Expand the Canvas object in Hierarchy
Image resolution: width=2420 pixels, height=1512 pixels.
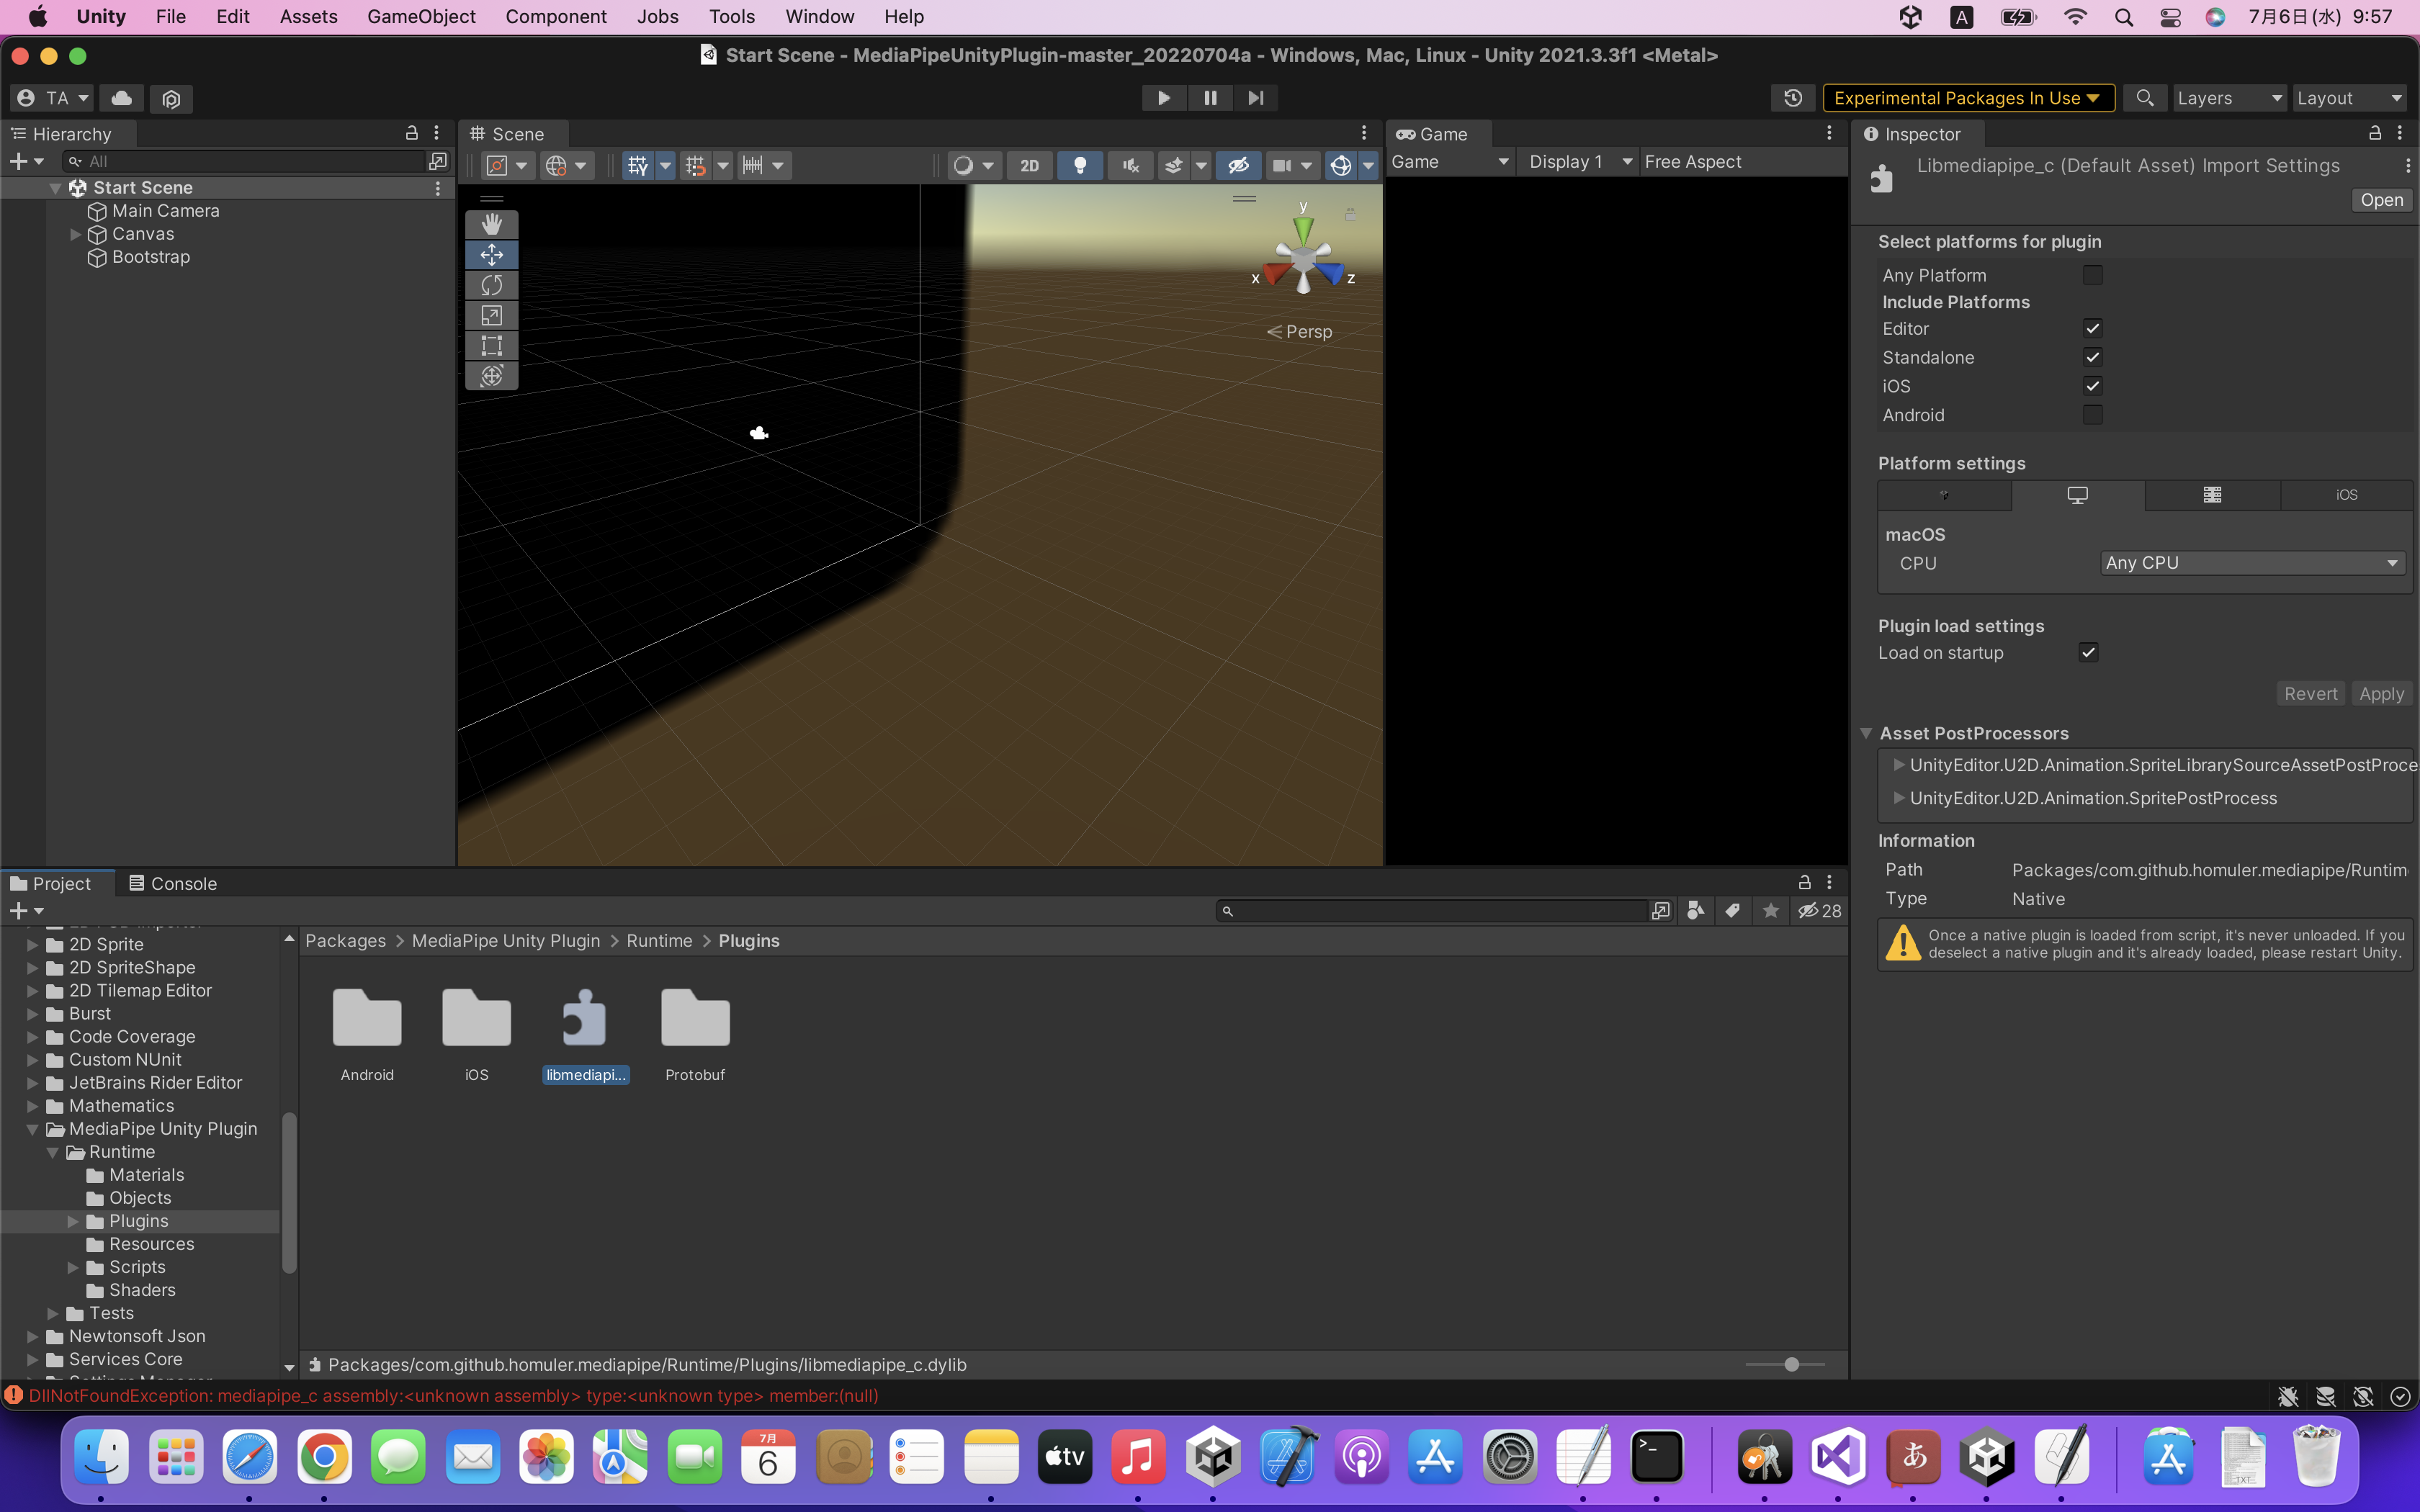[x=76, y=234]
